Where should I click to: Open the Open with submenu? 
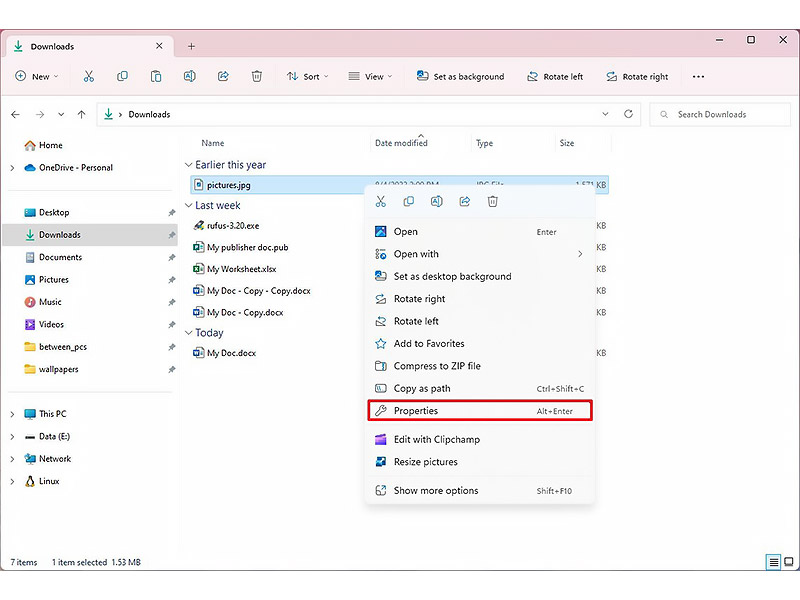[x=480, y=254]
